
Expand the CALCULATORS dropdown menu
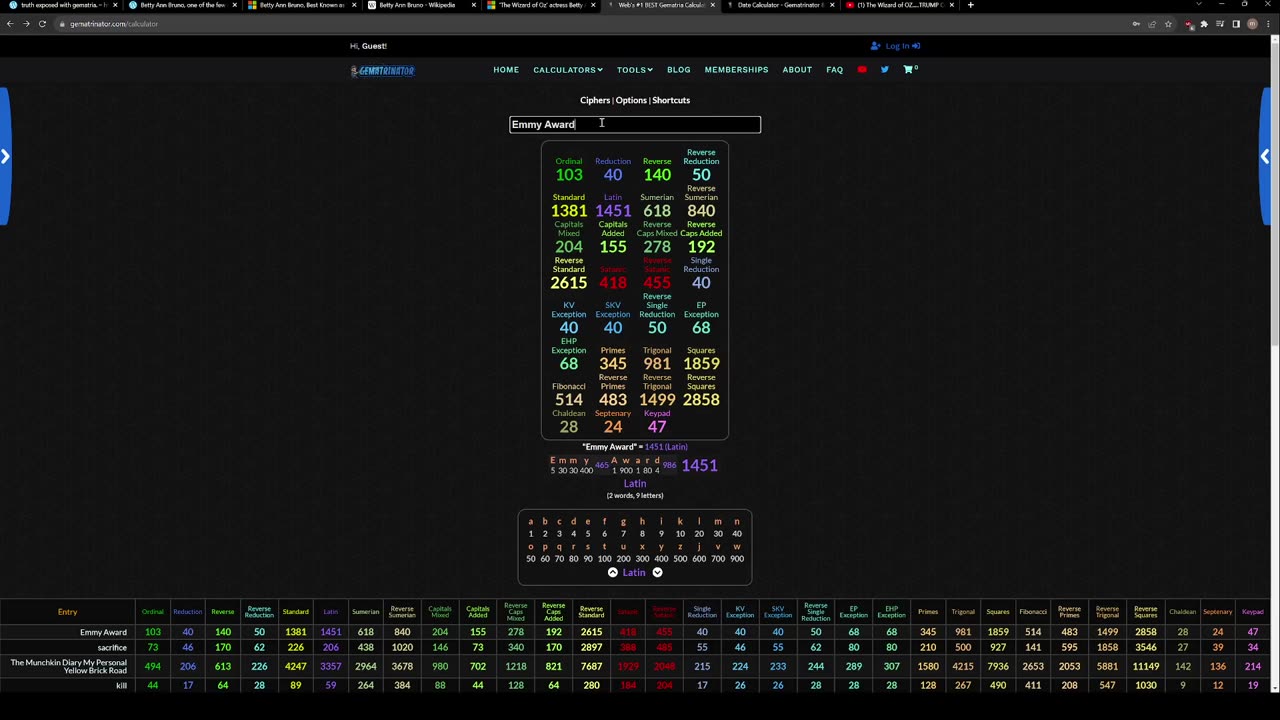[568, 70]
